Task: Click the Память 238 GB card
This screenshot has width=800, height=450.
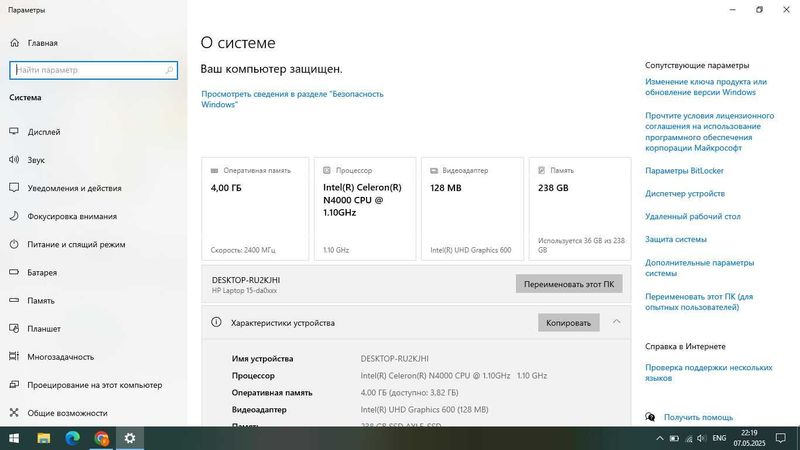Action: click(x=580, y=209)
